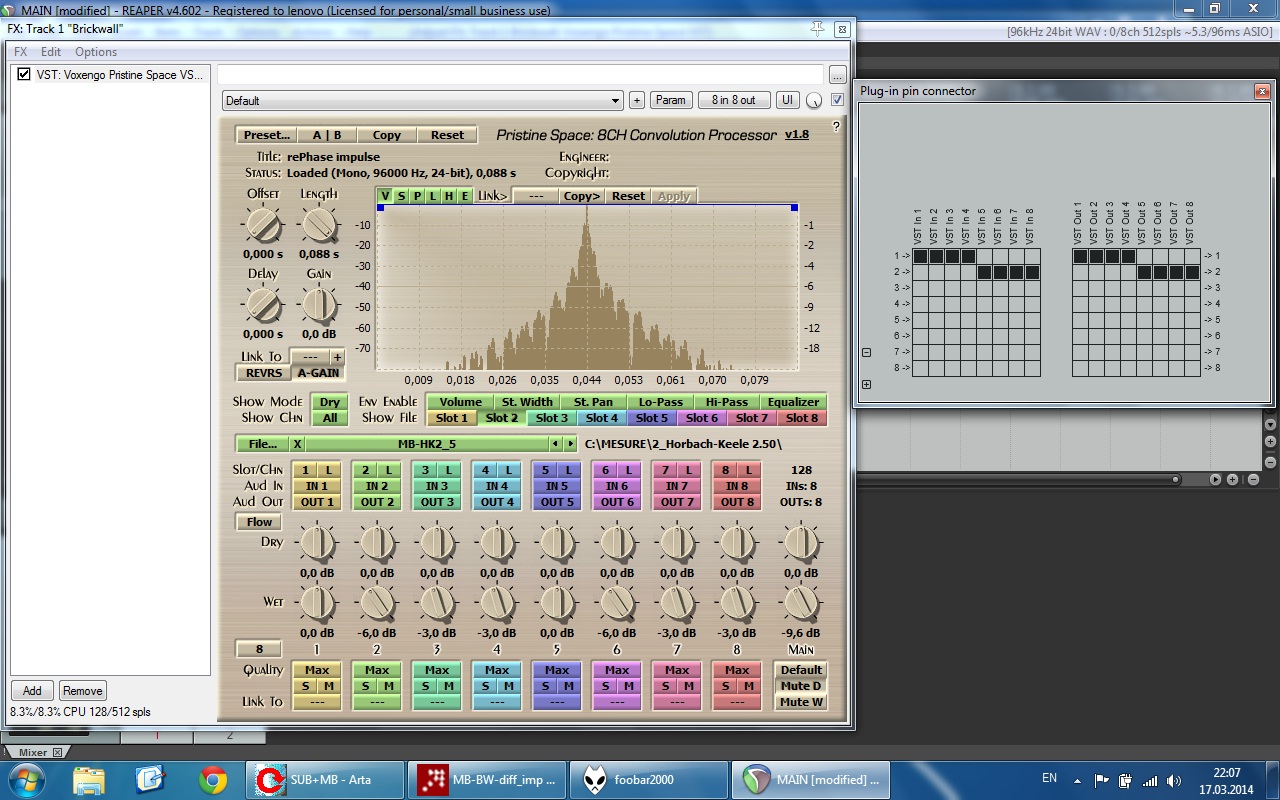The width and height of the screenshot is (1280, 800).
Task: Uncheck the Voxengo Pristine Space plugin checkbox
Action: [x=24, y=75]
